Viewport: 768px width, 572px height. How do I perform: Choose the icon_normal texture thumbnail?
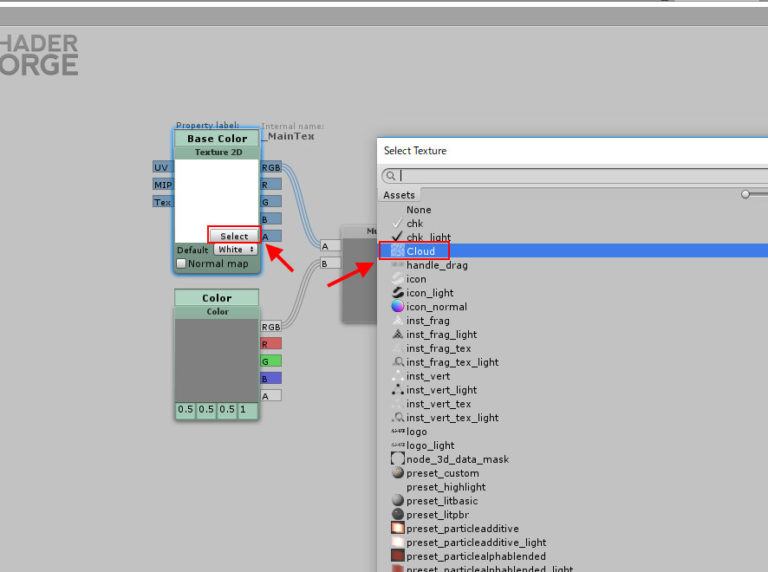398,307
